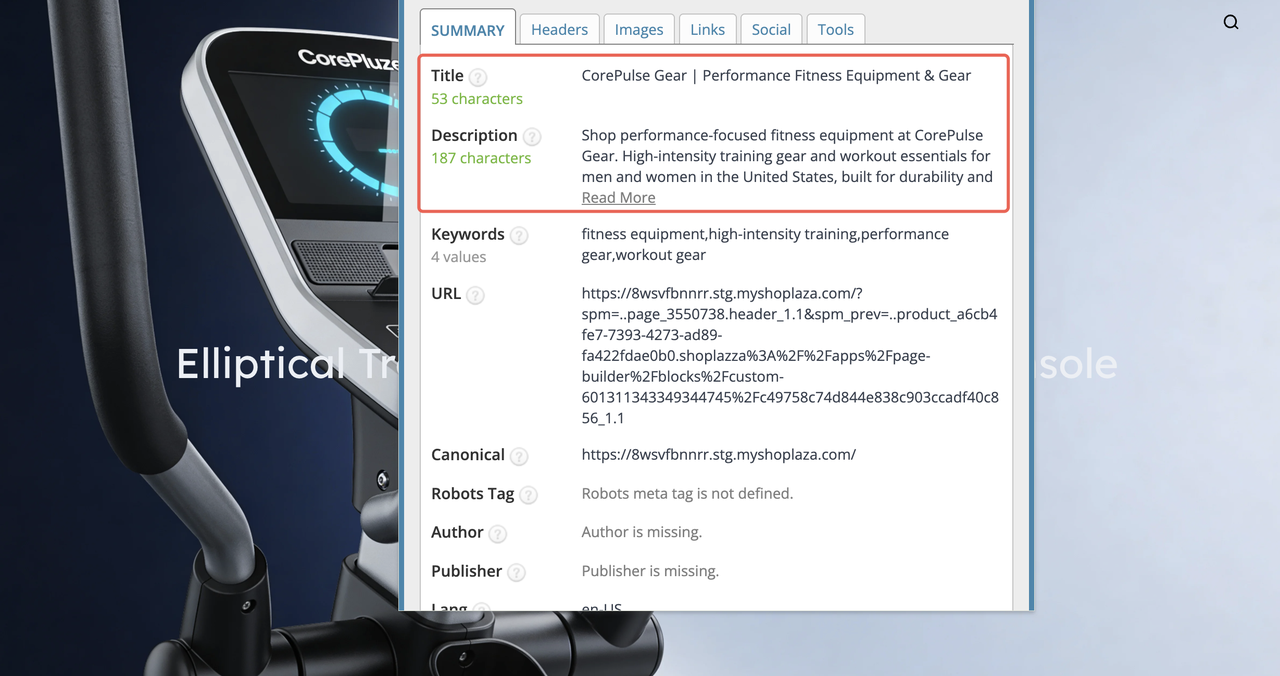This screenshot has width=1280, height=676.
Task: Open the Images tab
Action: tap(639, 29)
